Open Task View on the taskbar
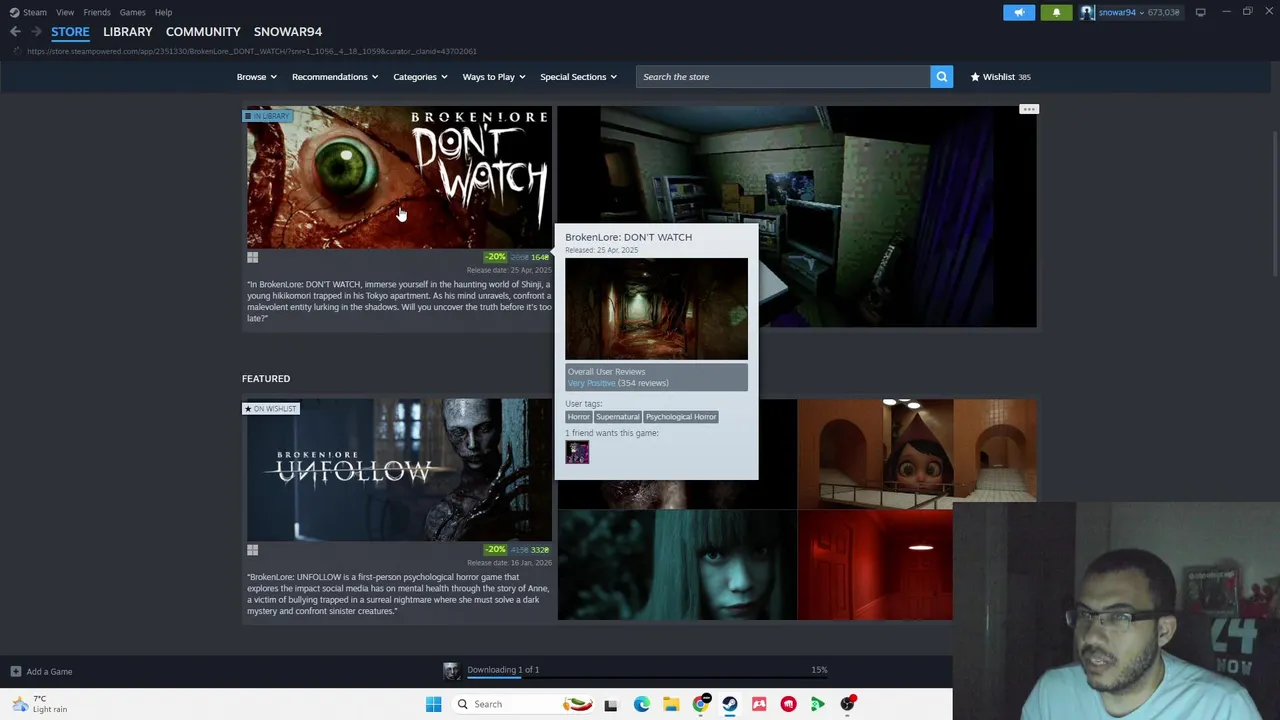This screenshot has width=1280, height=720. pyautogui.click(x=610, y=704)
